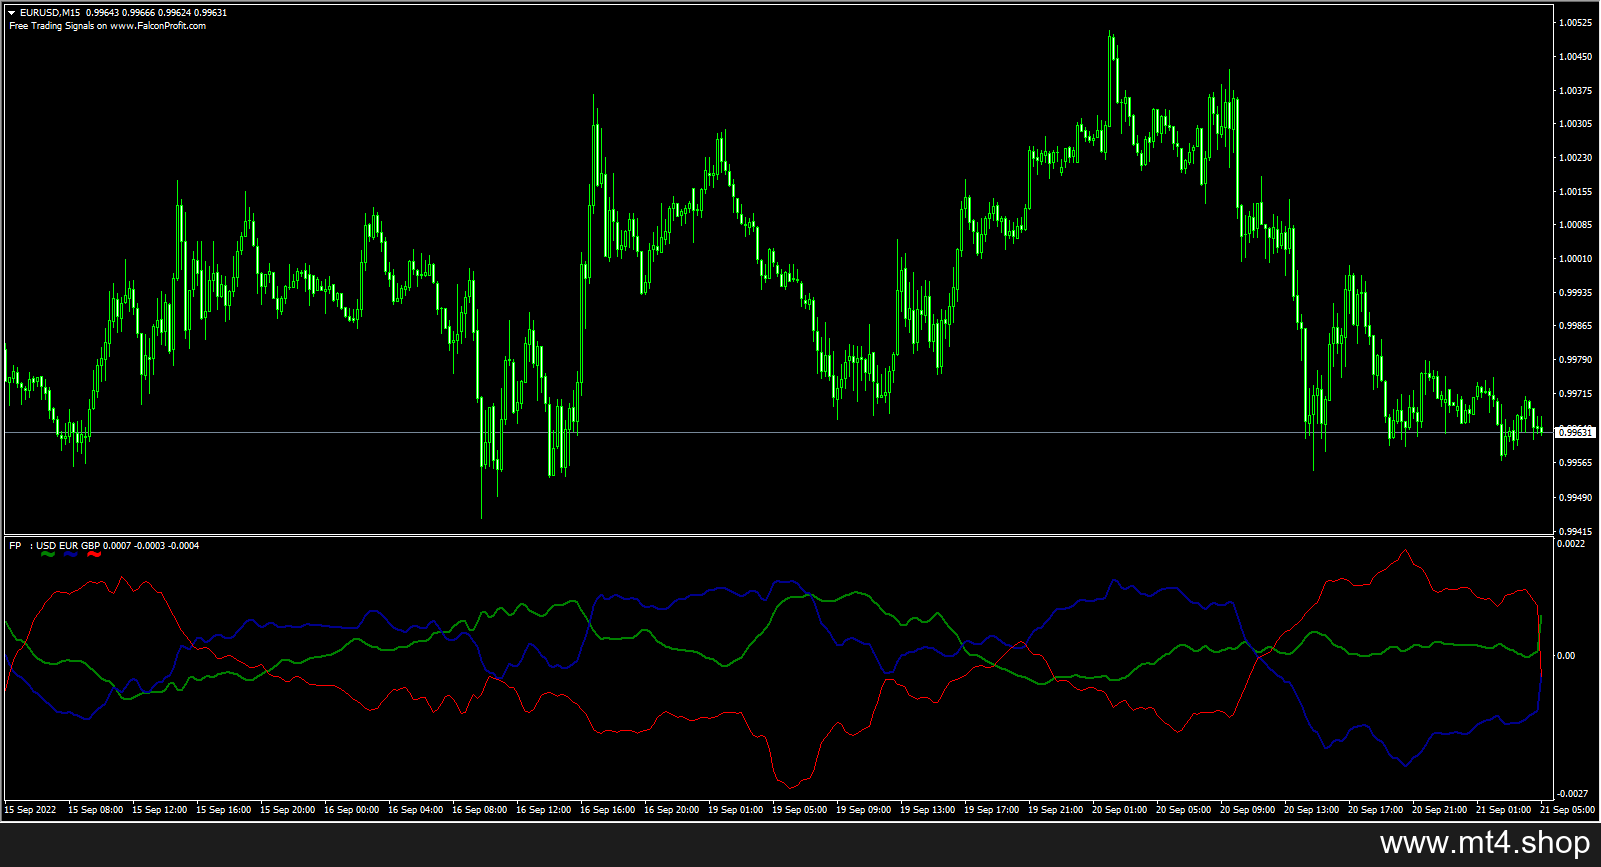Click the red GBP legend line marker
Viewport: 1601px width, 867px height.
coord(94,554)
